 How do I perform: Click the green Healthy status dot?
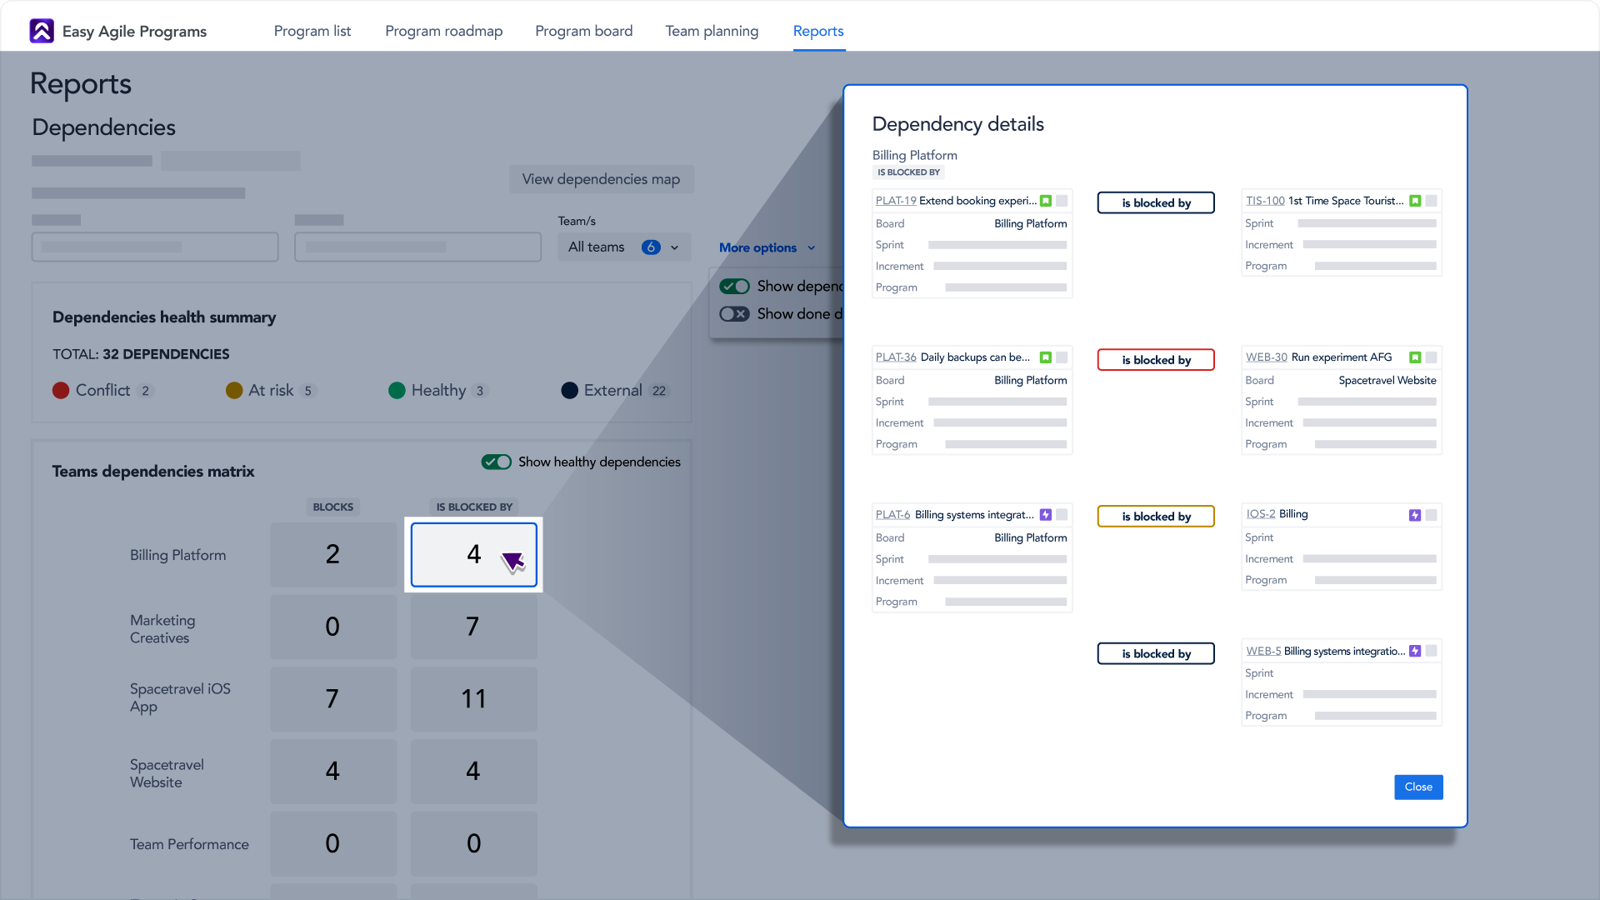(x=398, y=390)
